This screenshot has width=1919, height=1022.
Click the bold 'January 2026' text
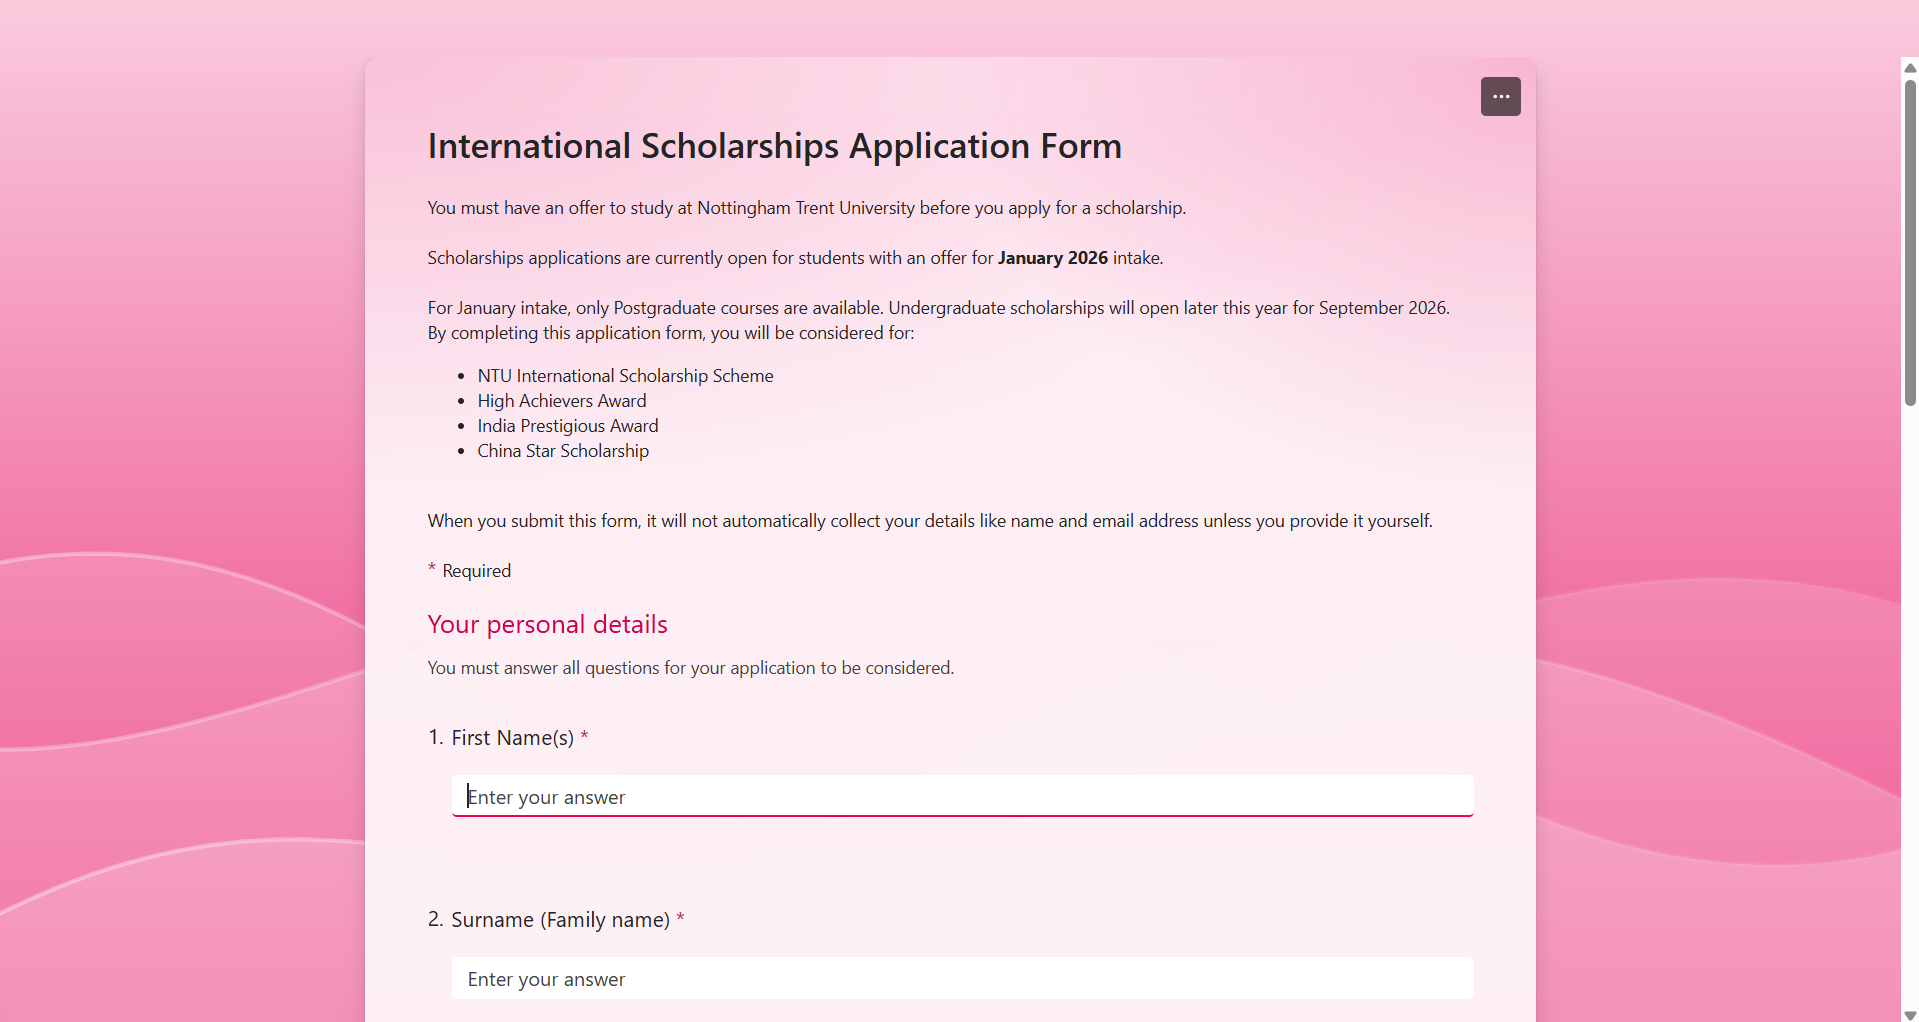1052,258
